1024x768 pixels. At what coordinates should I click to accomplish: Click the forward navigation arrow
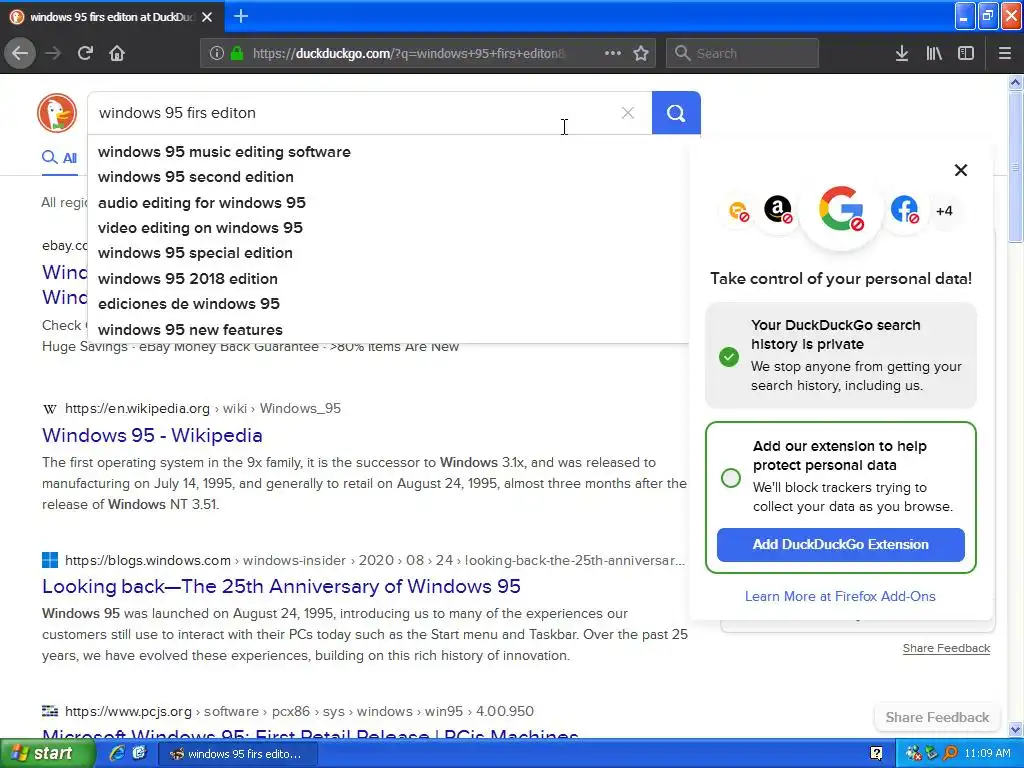(x=53, y=53)
